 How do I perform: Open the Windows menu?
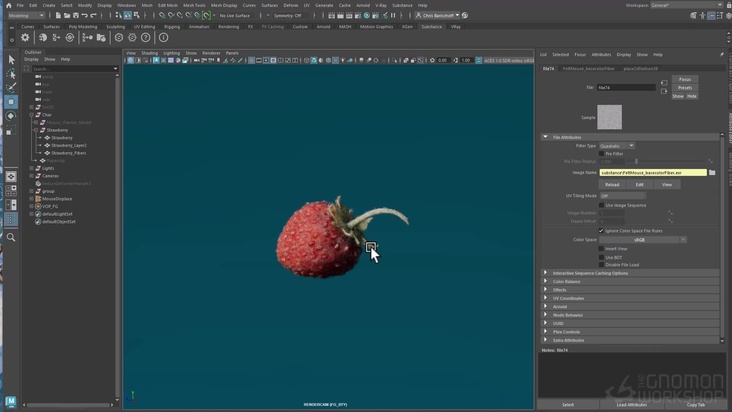[126, 5]
